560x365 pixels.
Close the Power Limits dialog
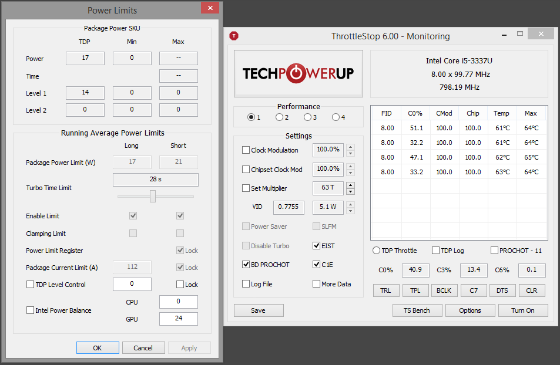coord(210,8)
